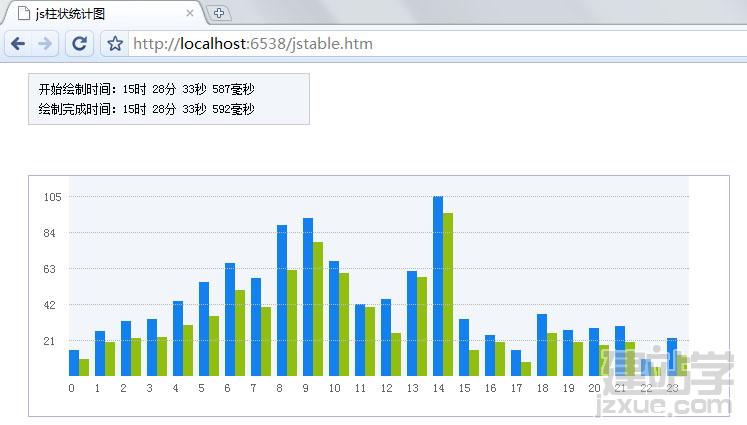Click the green bar for hour 18
Screen dimensions: 747x425
[552, 354]
